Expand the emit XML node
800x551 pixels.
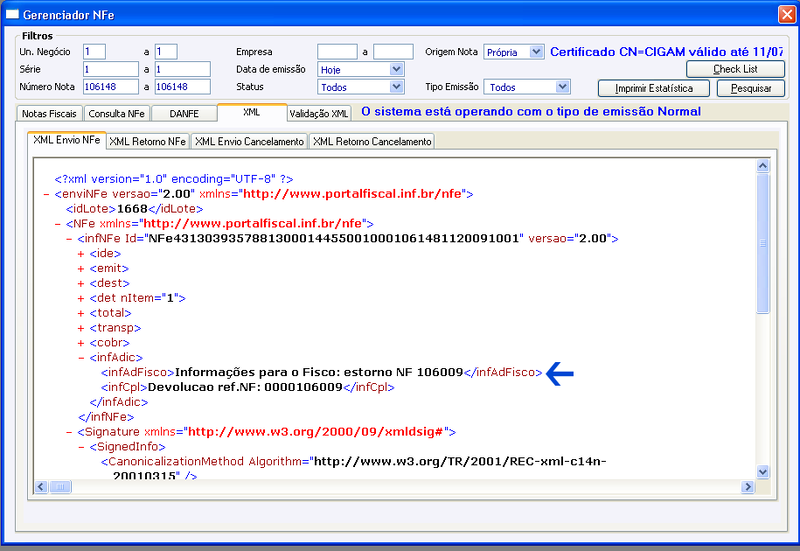pos(81,268)
